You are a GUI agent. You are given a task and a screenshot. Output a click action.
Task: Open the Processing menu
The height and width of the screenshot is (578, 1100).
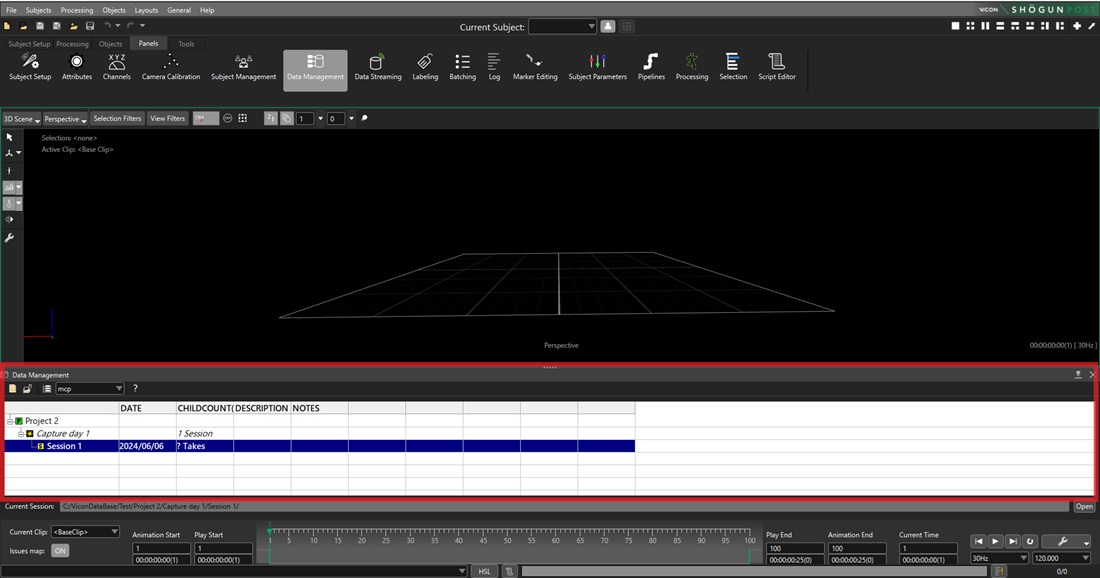(x=77, y=10)
